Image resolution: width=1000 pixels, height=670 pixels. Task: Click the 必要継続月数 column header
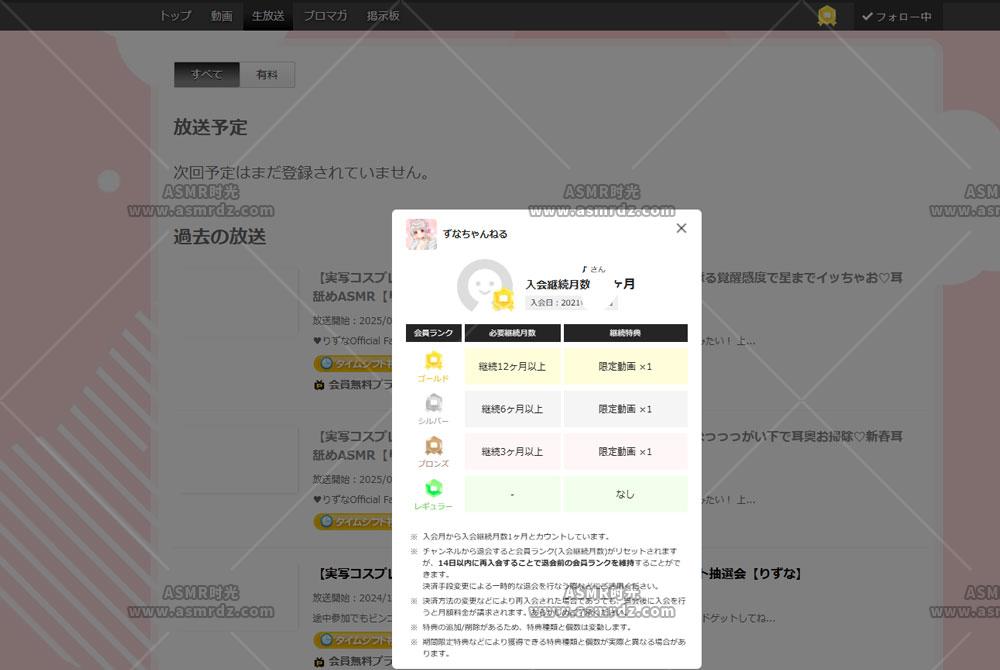point(512,333)
